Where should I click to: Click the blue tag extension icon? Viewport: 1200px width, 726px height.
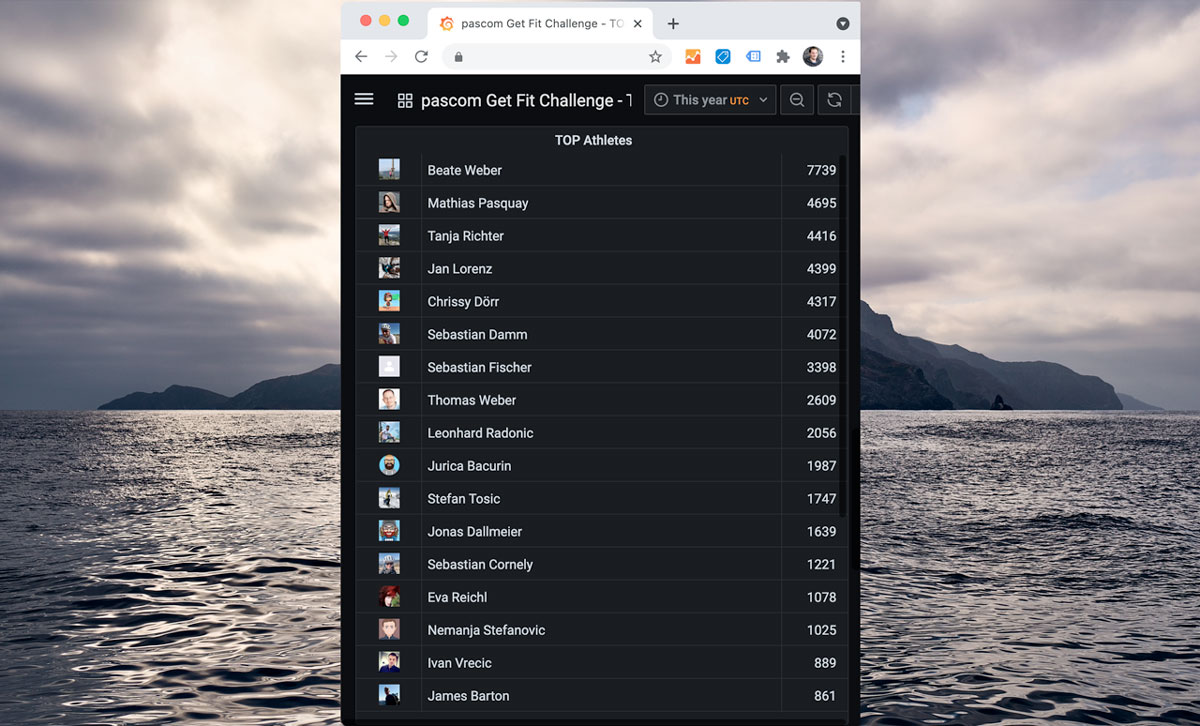point(723,57)
